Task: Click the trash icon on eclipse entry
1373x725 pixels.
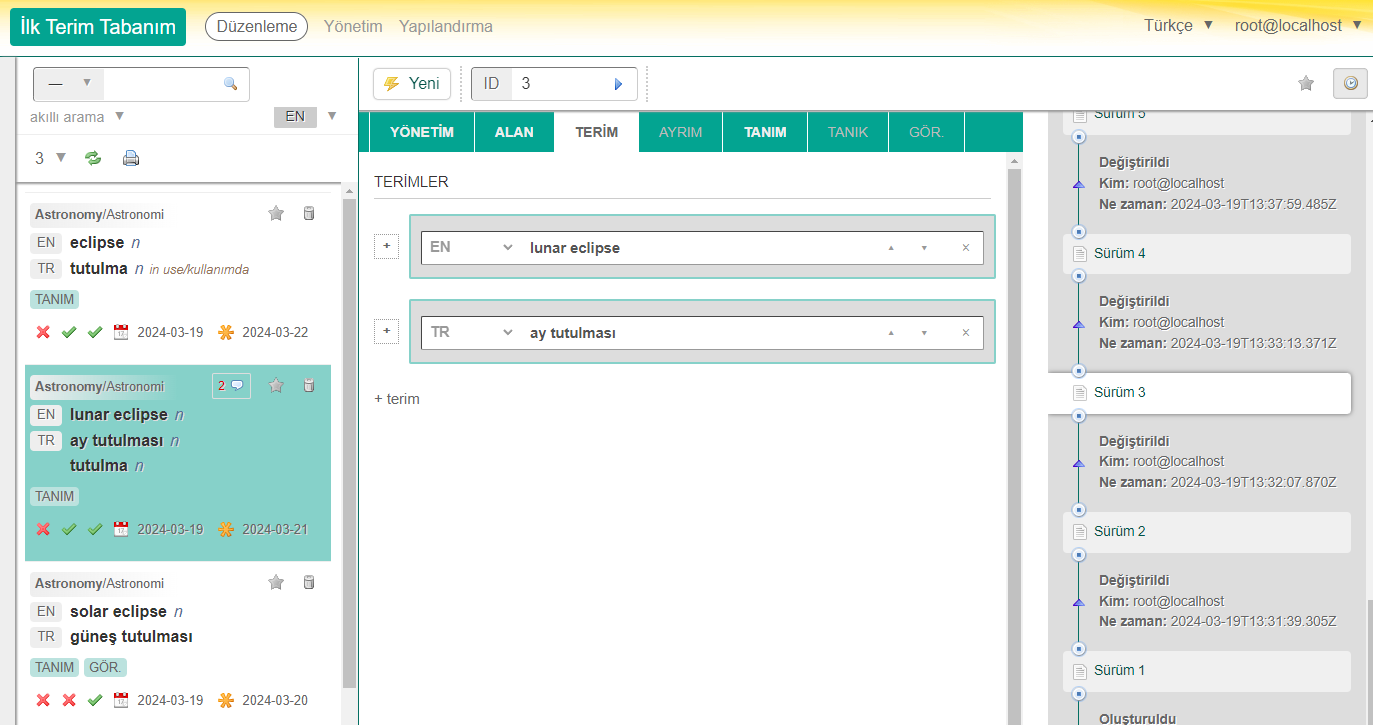Action: pos(309,213)
